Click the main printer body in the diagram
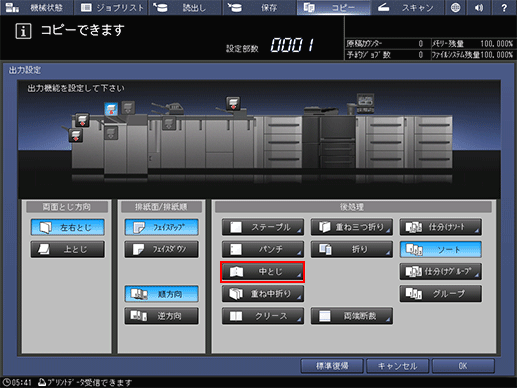Viewport: 517px width, 388px height. pyautogui.click(x=329, y=142)
